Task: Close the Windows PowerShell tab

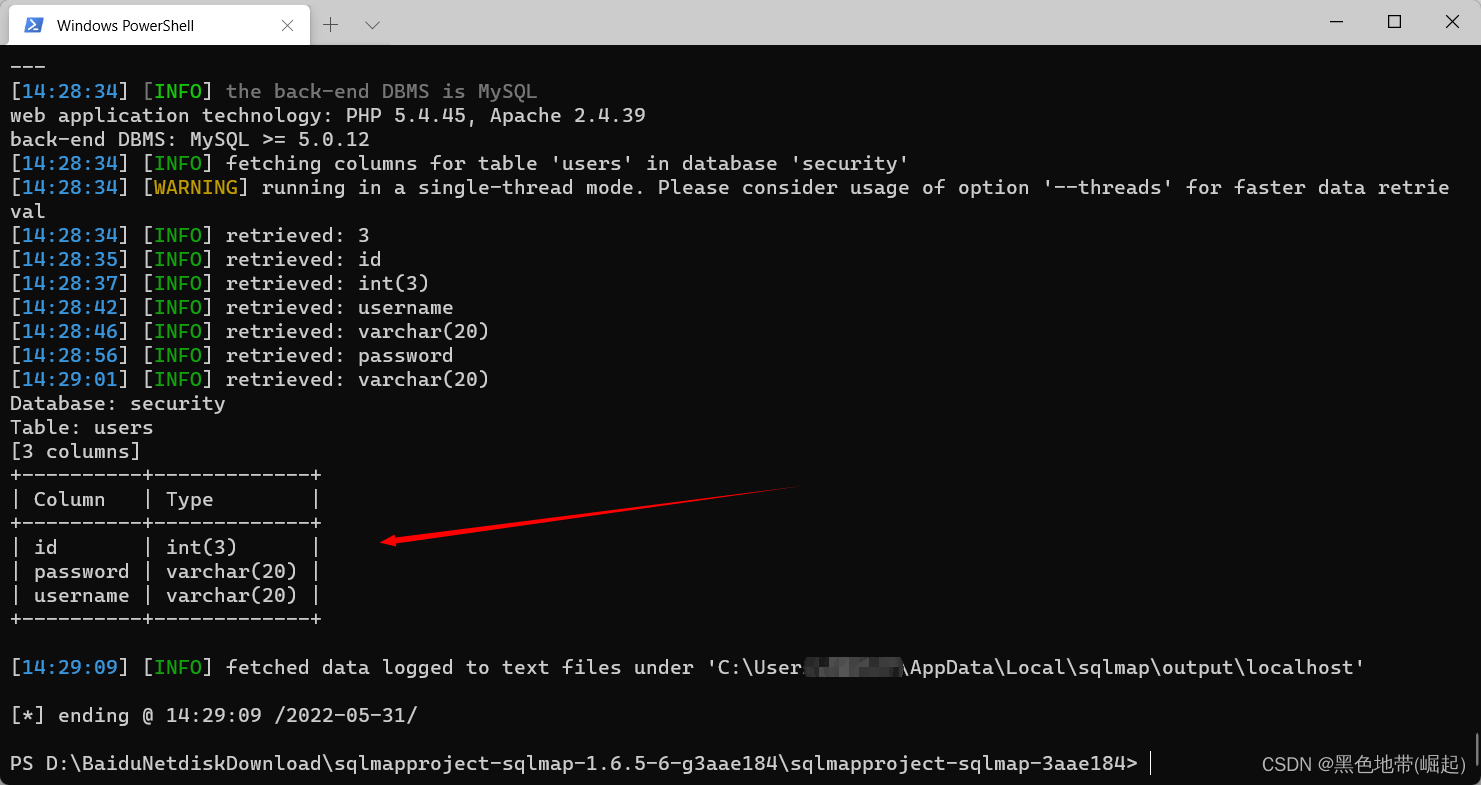Action: (x=287, y=25)
